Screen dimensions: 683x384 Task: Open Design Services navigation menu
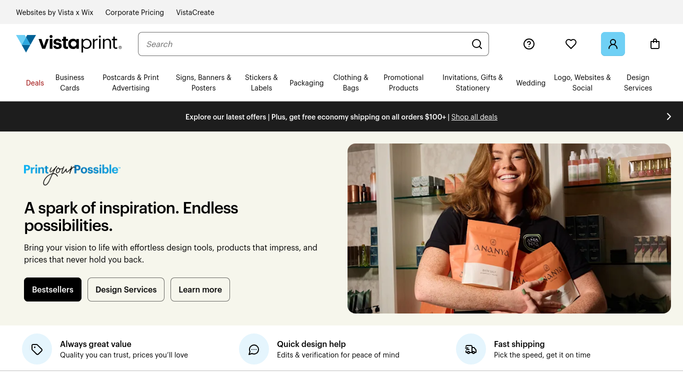click(638, 83)
